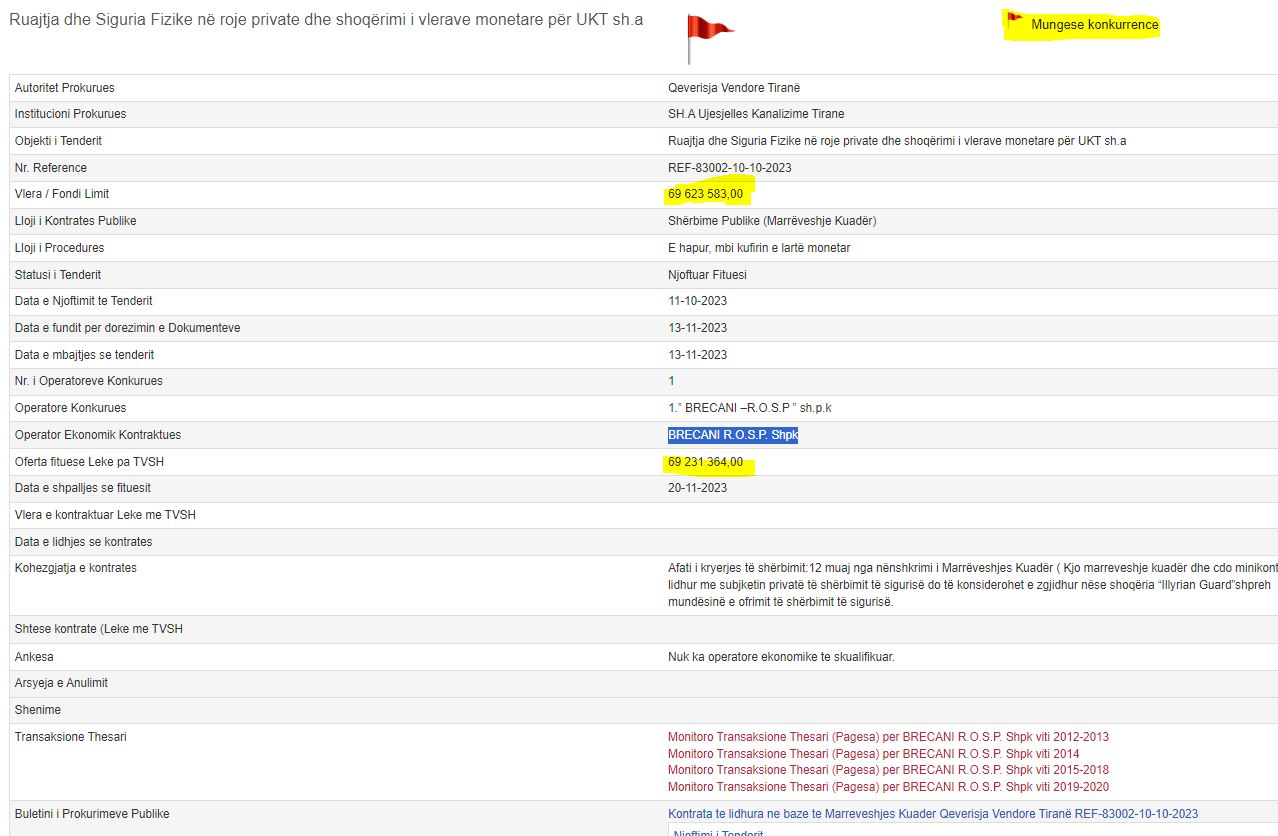Open the Kontrata te lidhura bulletin link
This screenshot has width=1278, height=836.
pos(932,814)
